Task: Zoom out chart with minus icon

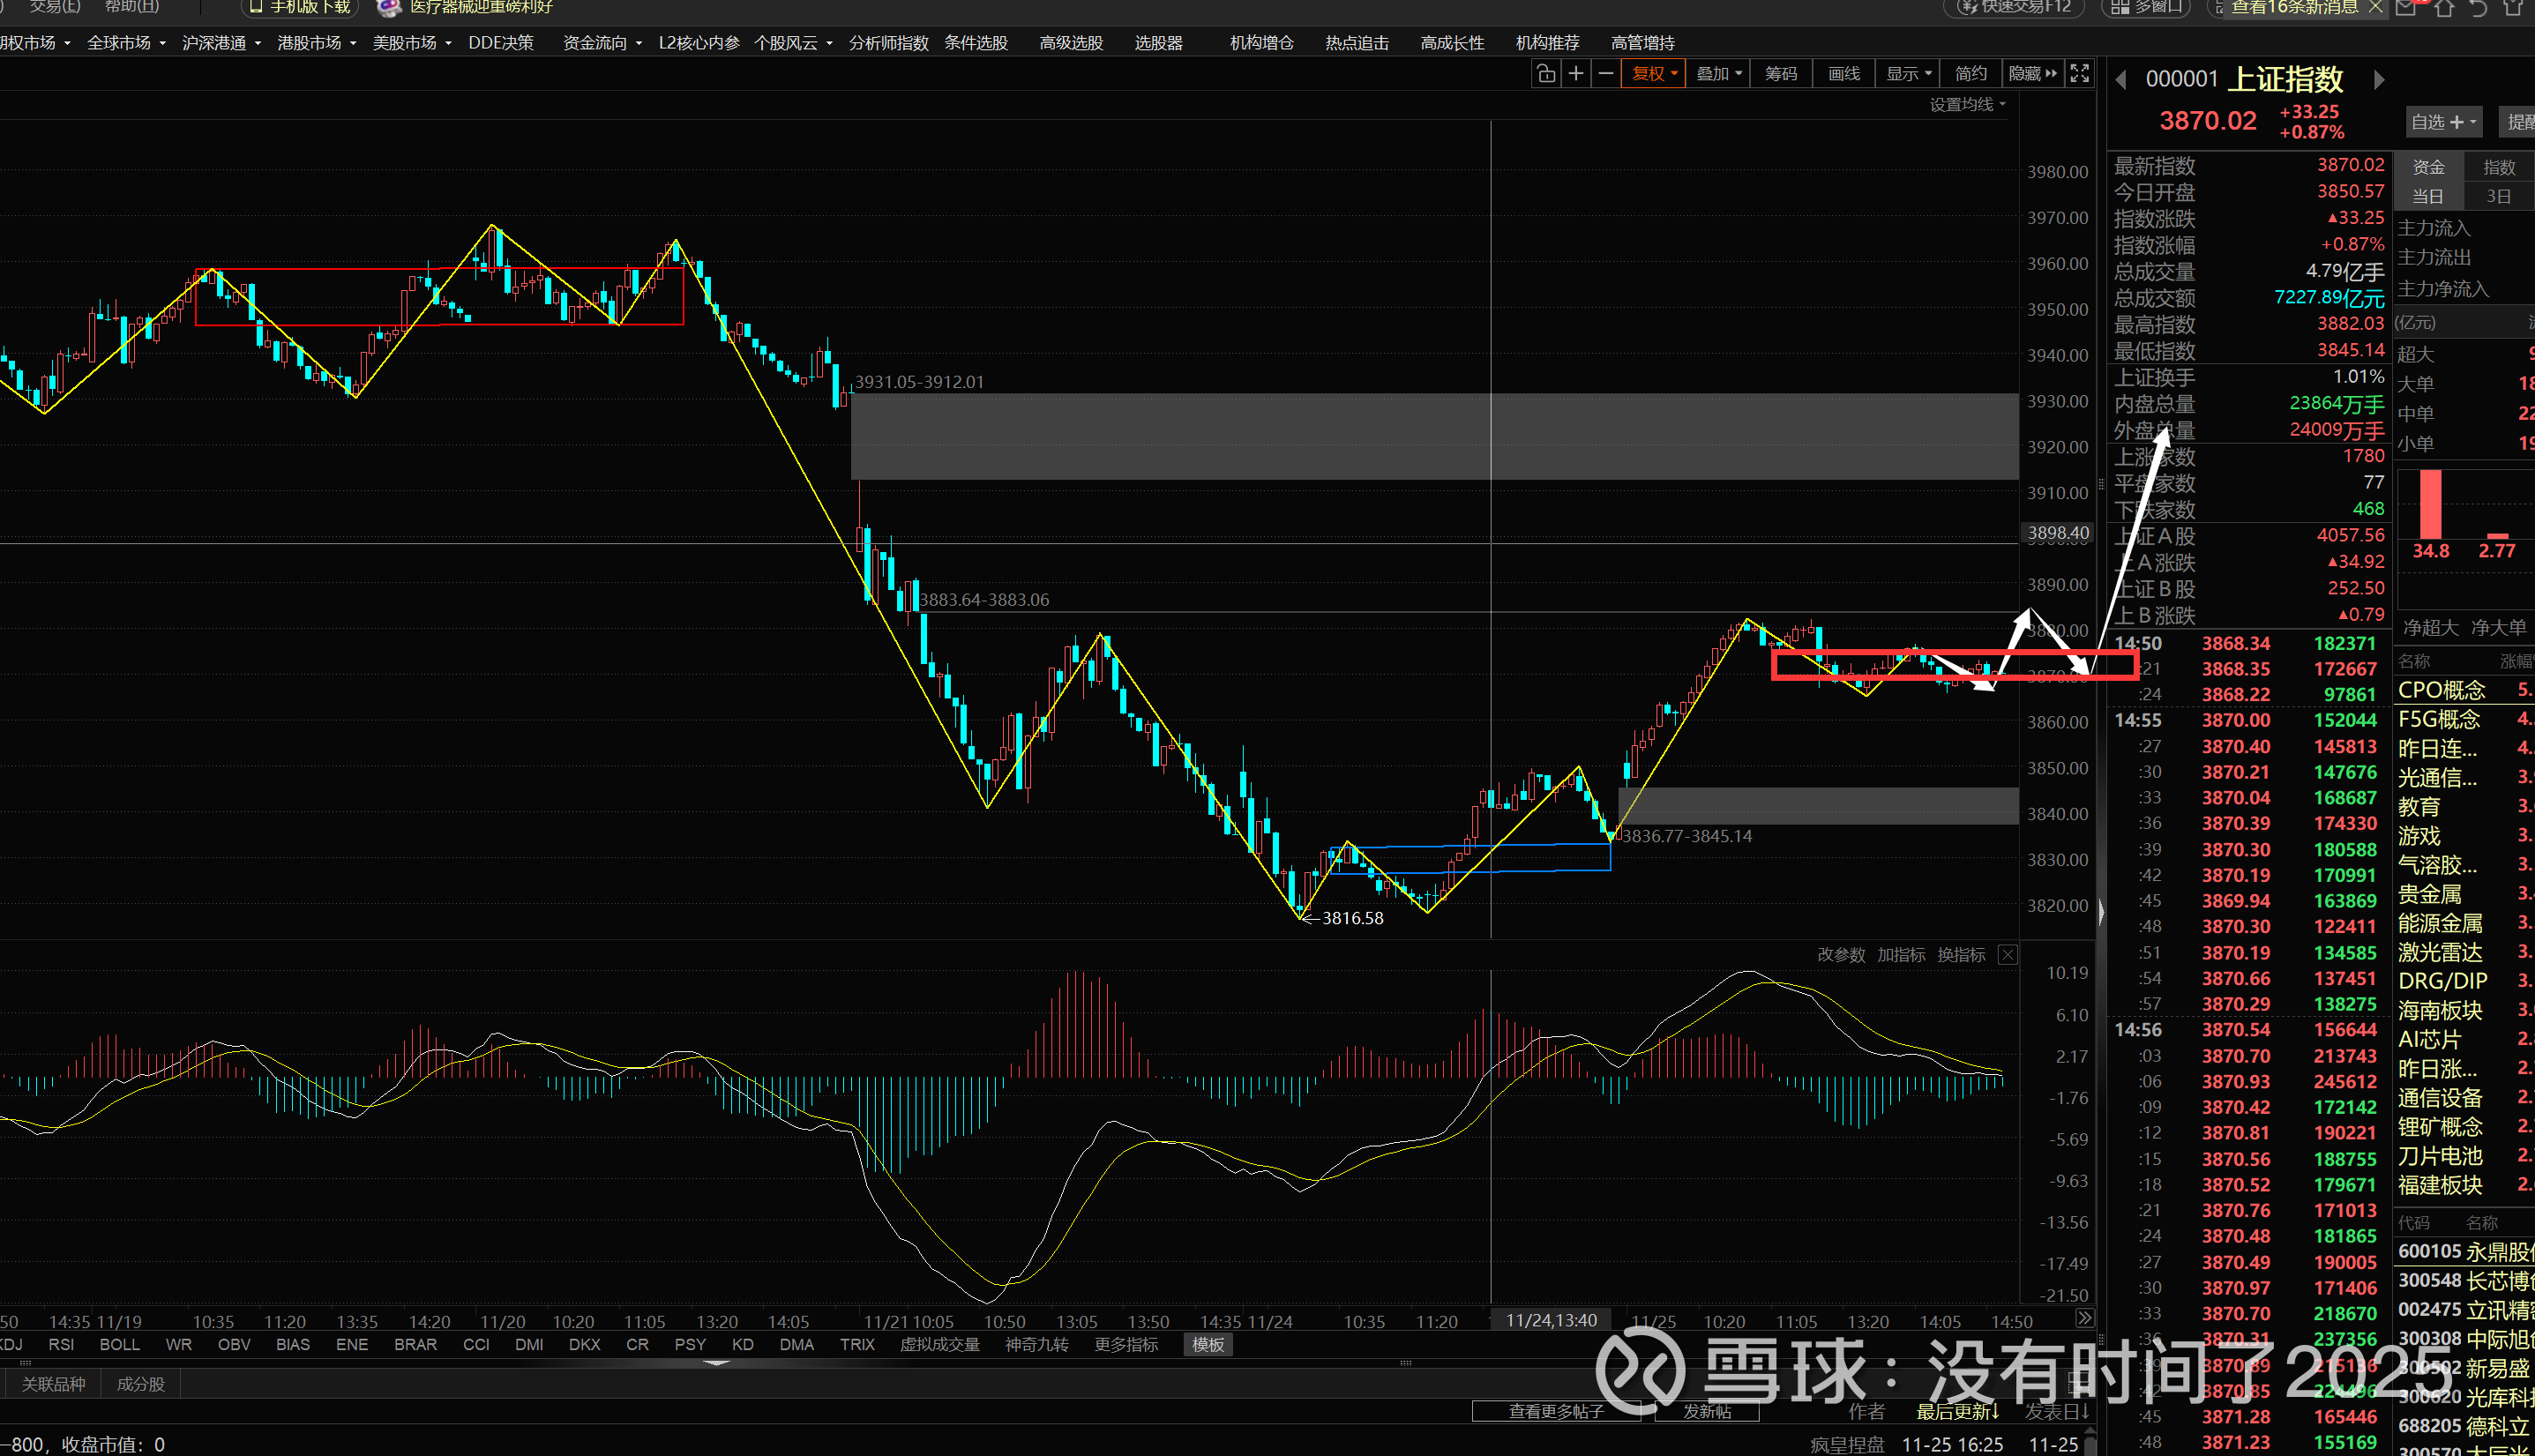Action: pyautogui.click(x=1606, y=73)
